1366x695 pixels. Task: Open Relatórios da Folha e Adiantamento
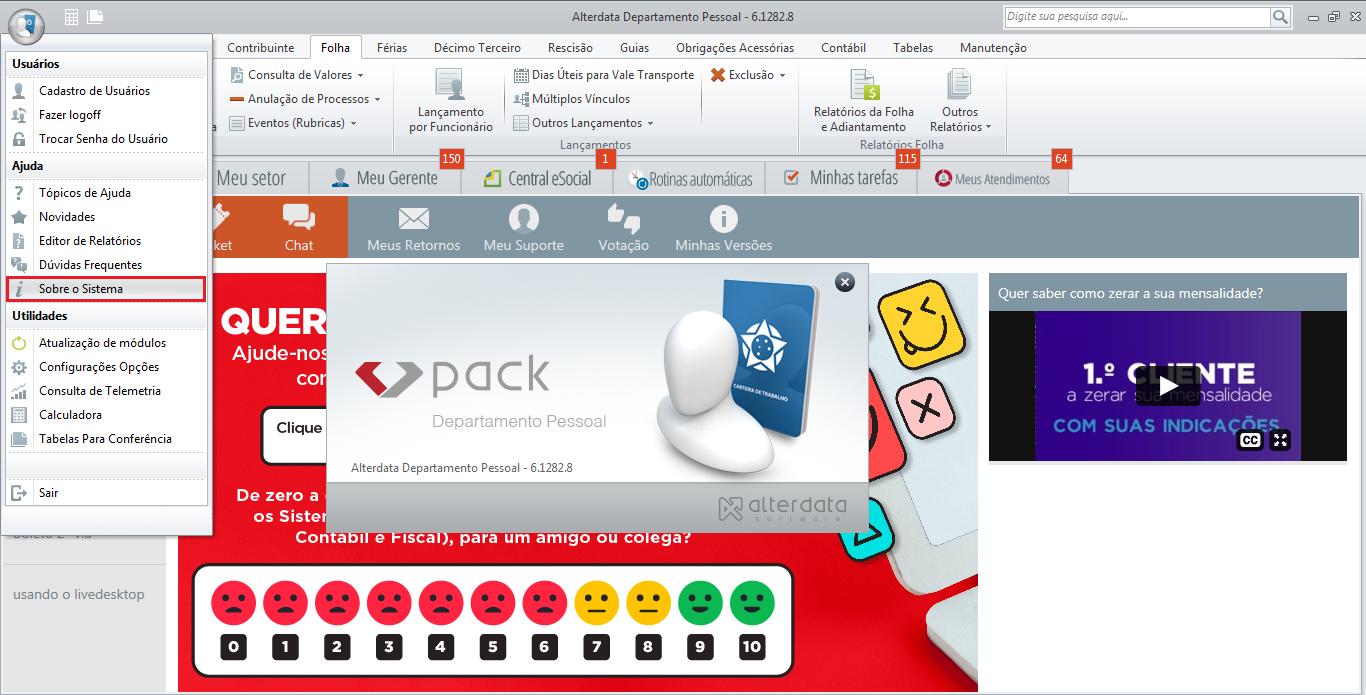[x=864, y=100]
